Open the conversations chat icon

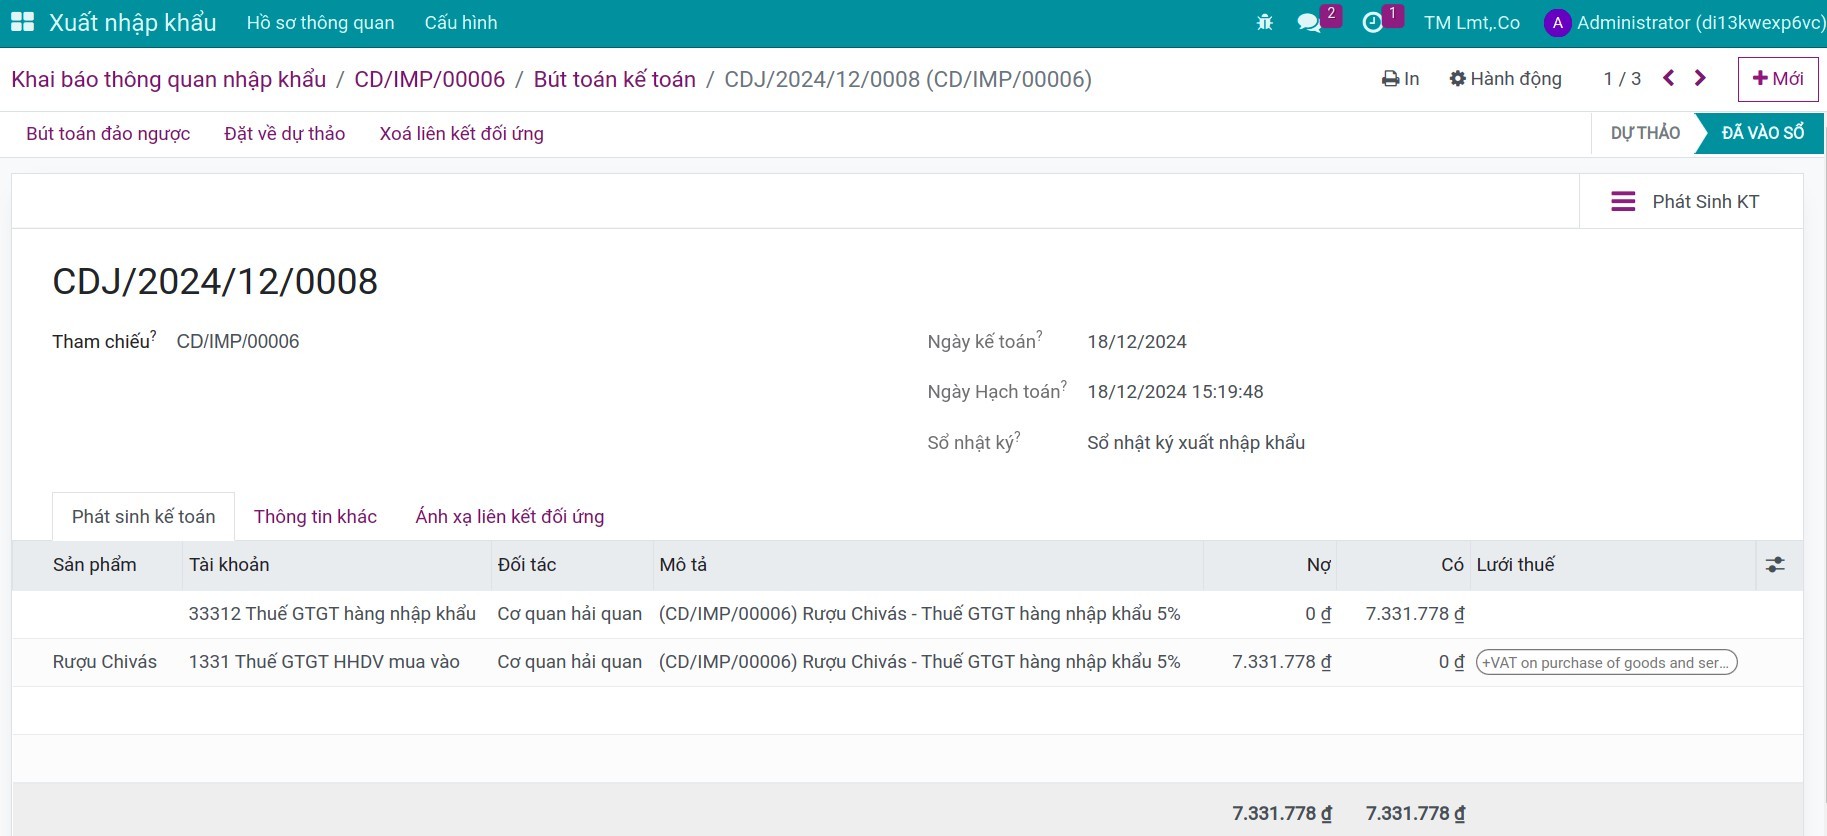click(x=1309, y=22)
